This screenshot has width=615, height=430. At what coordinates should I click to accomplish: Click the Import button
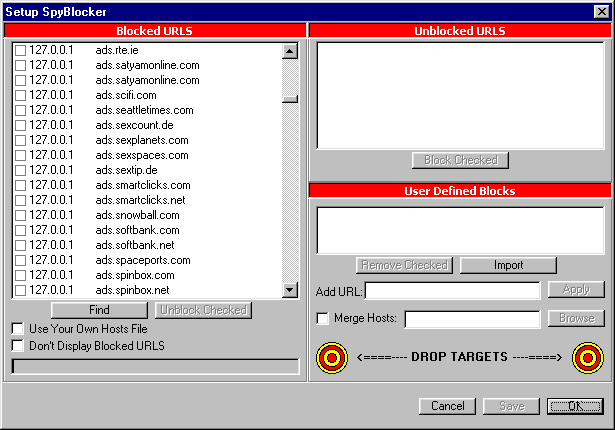pyautogui.click(x=508, y=265)
